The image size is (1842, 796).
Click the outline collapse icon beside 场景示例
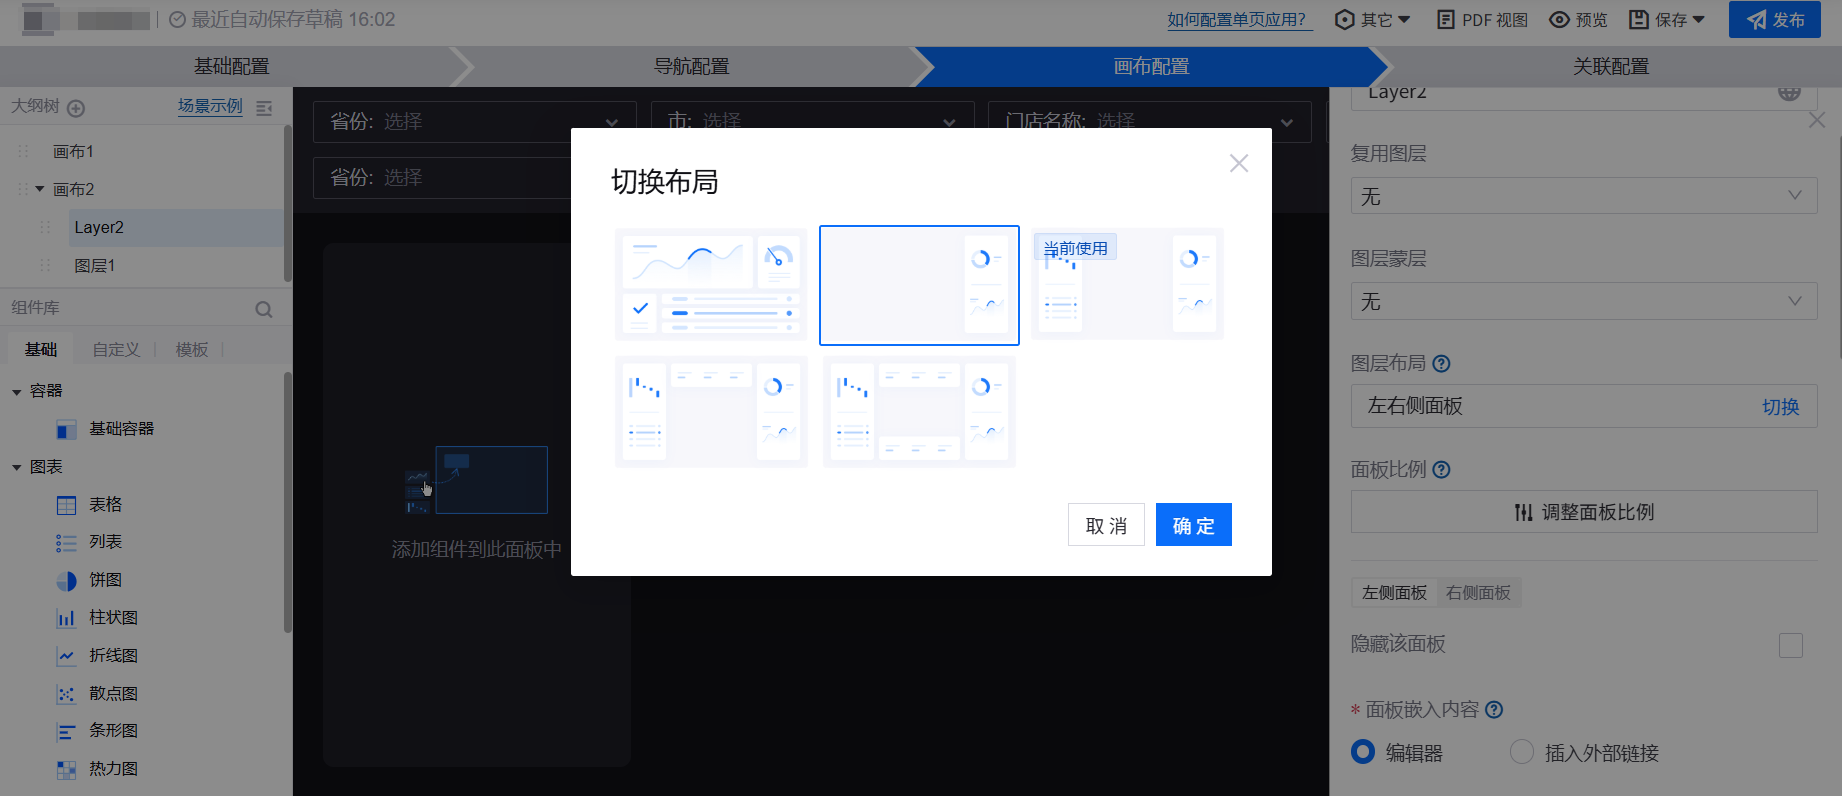click(x=264, y=108)
